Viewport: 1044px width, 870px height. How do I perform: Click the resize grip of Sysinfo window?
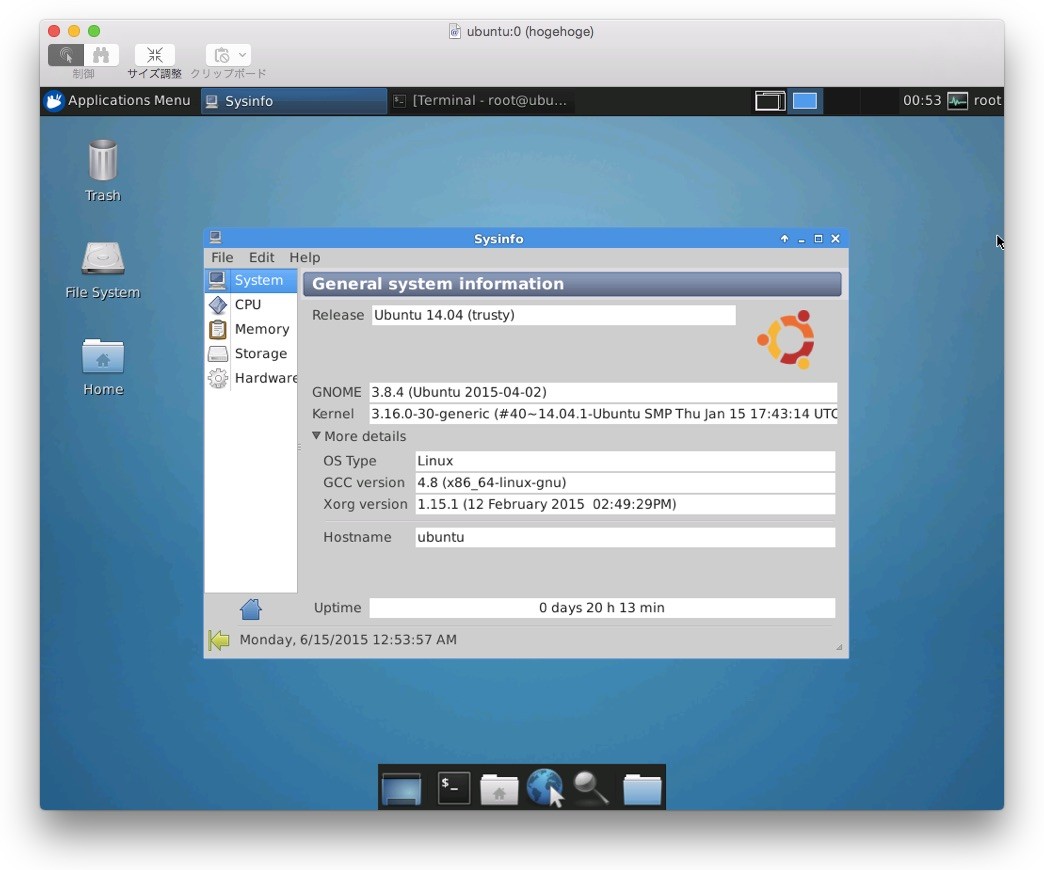tap(839, 647)
